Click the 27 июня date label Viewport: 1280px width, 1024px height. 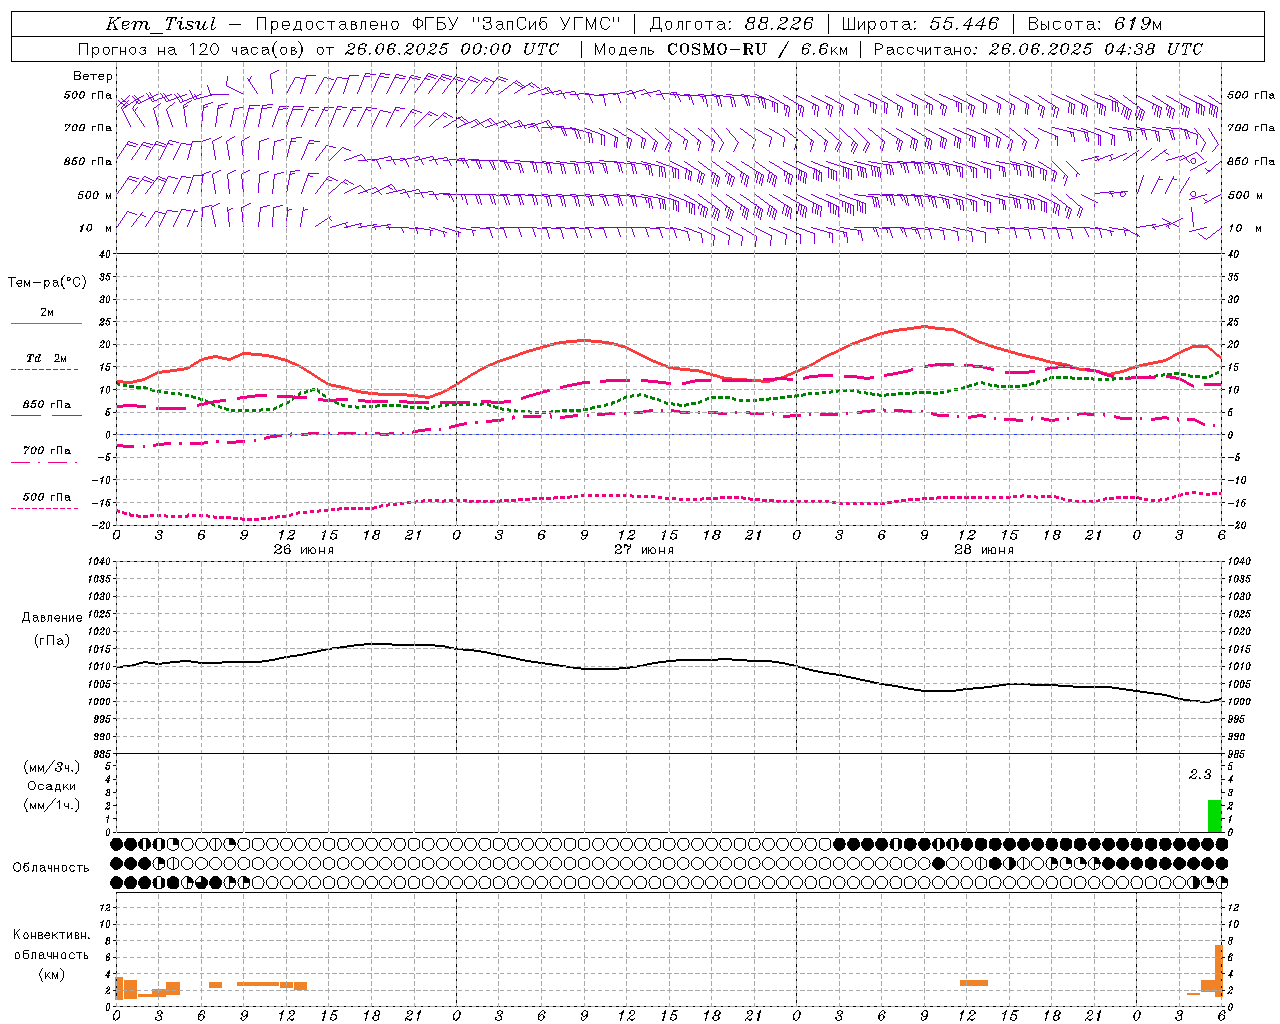(x=643, y=550)
